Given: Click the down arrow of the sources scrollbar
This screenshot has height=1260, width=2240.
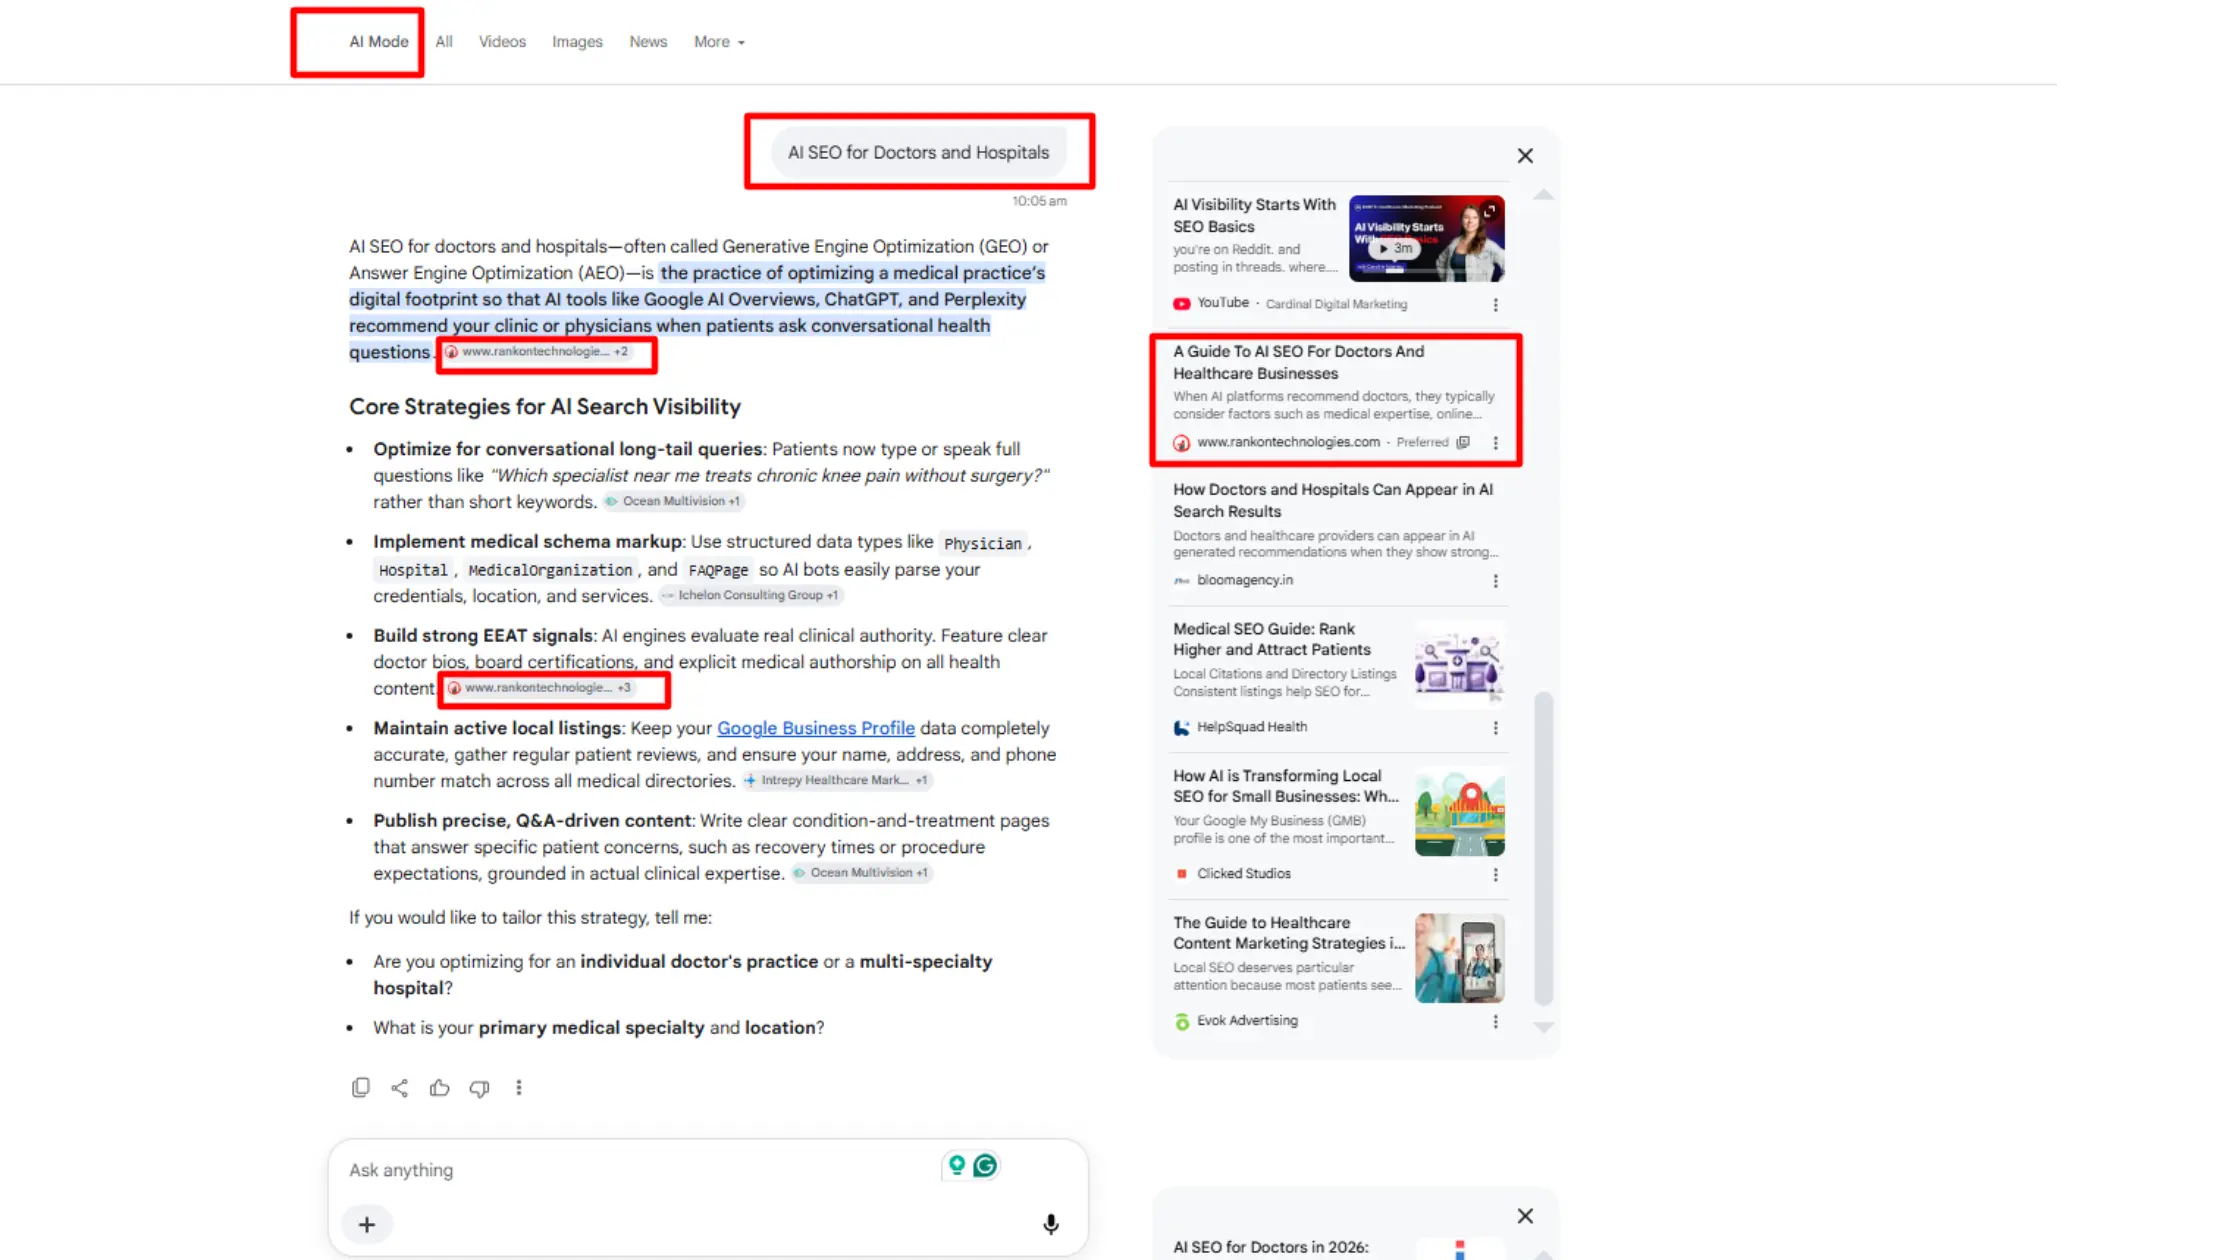Looking at the screenshot, I should pyautogui.click(x=1543, y=1027).
